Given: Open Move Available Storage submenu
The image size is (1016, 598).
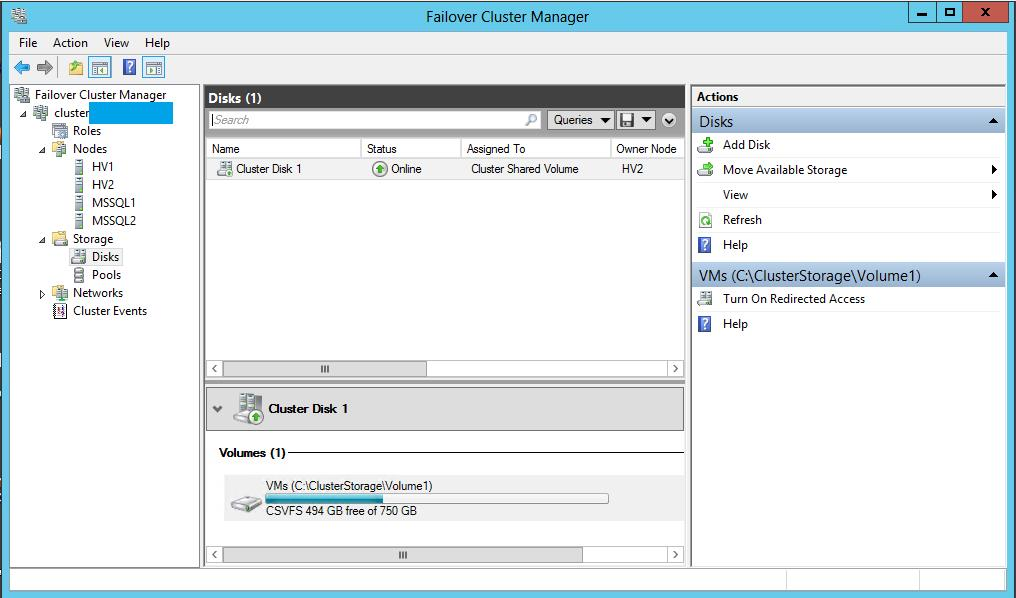Looking at the screenshot, I should pos(785,170).
